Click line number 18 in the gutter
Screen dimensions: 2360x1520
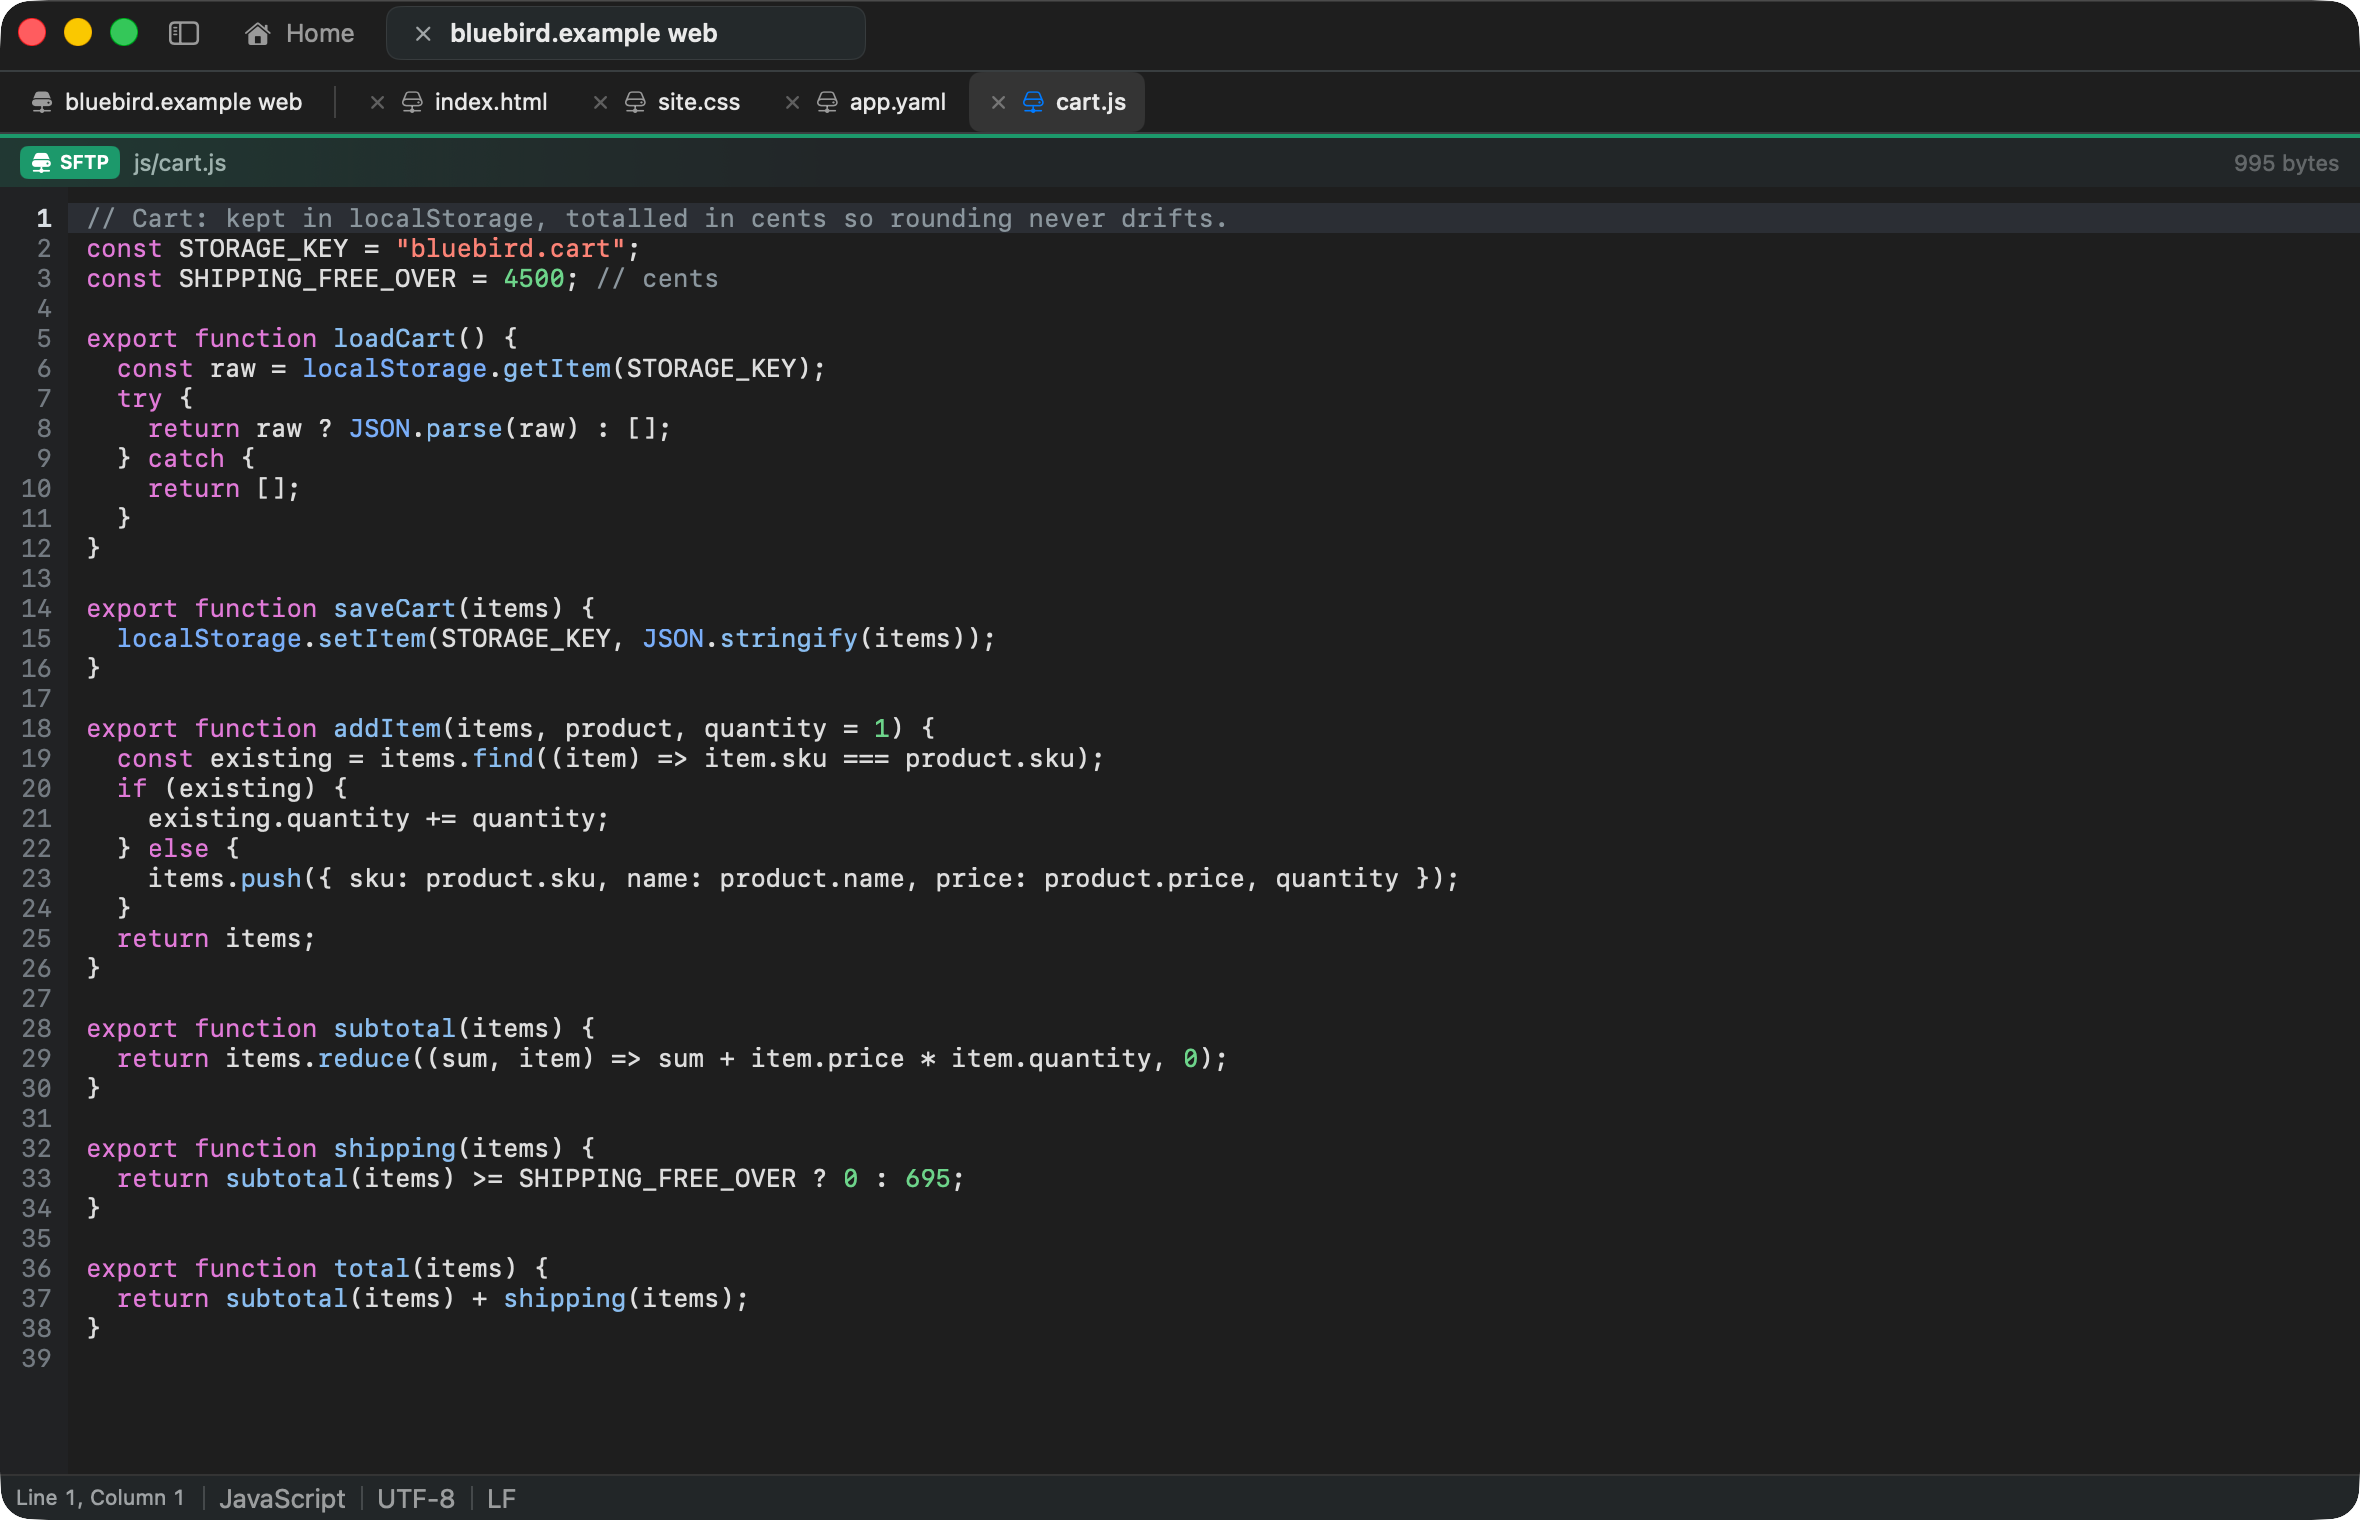point(36,728)
